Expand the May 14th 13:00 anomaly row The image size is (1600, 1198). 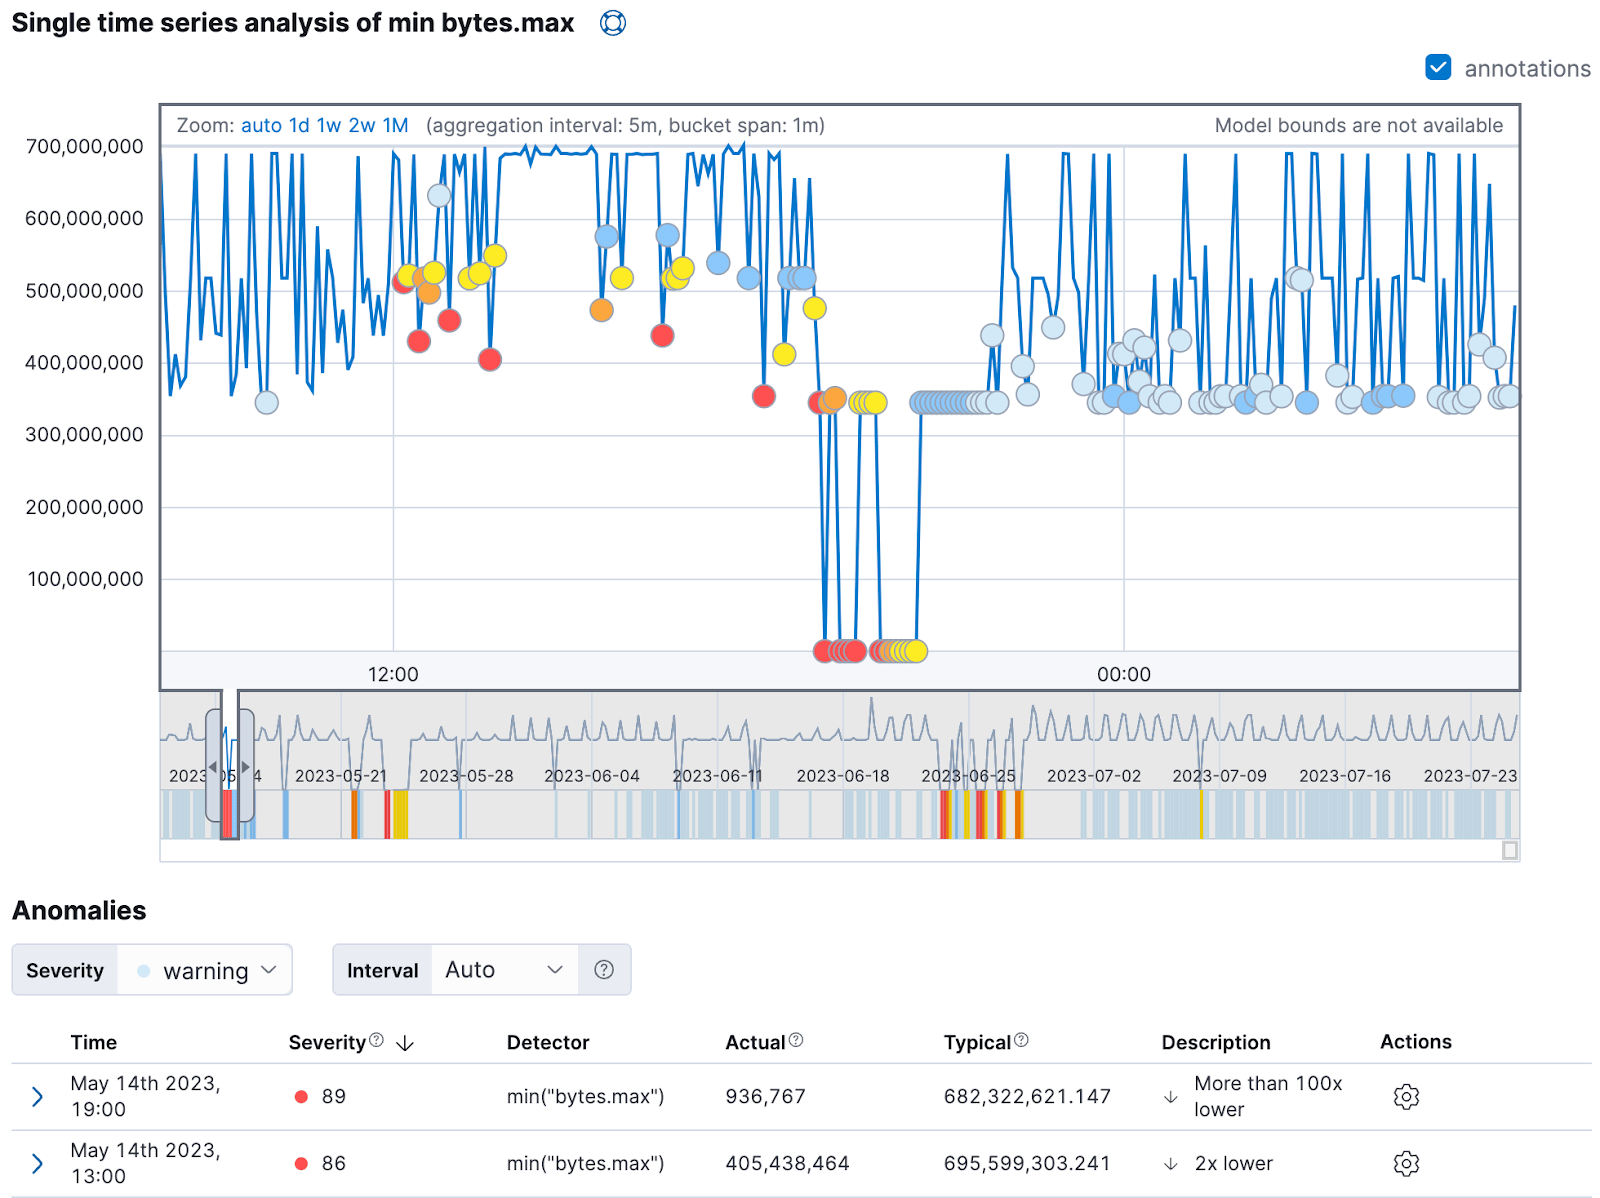[x=38, y=1164]
